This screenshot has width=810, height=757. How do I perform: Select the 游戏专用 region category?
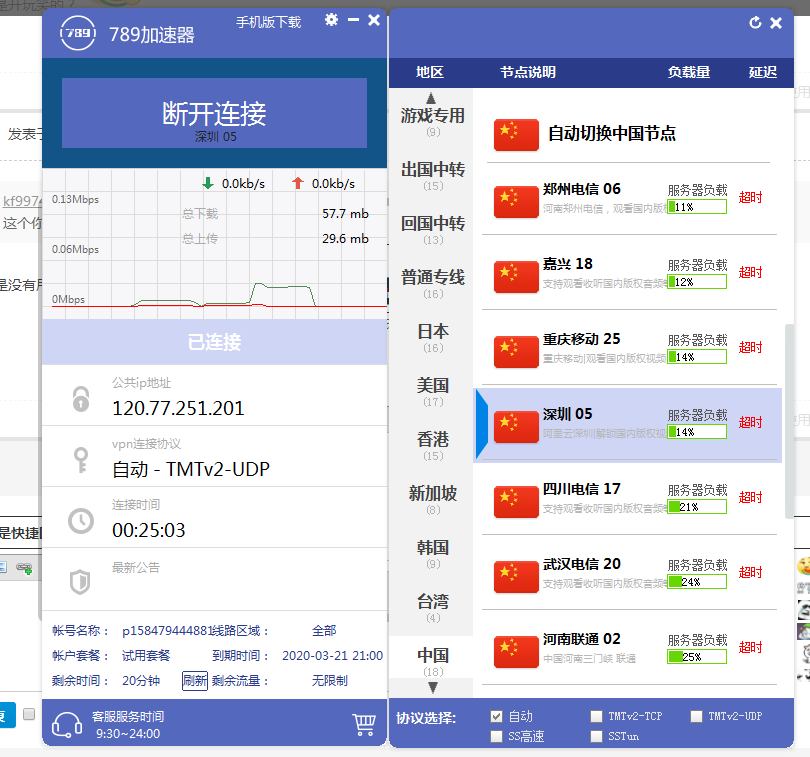coord(433,121)
